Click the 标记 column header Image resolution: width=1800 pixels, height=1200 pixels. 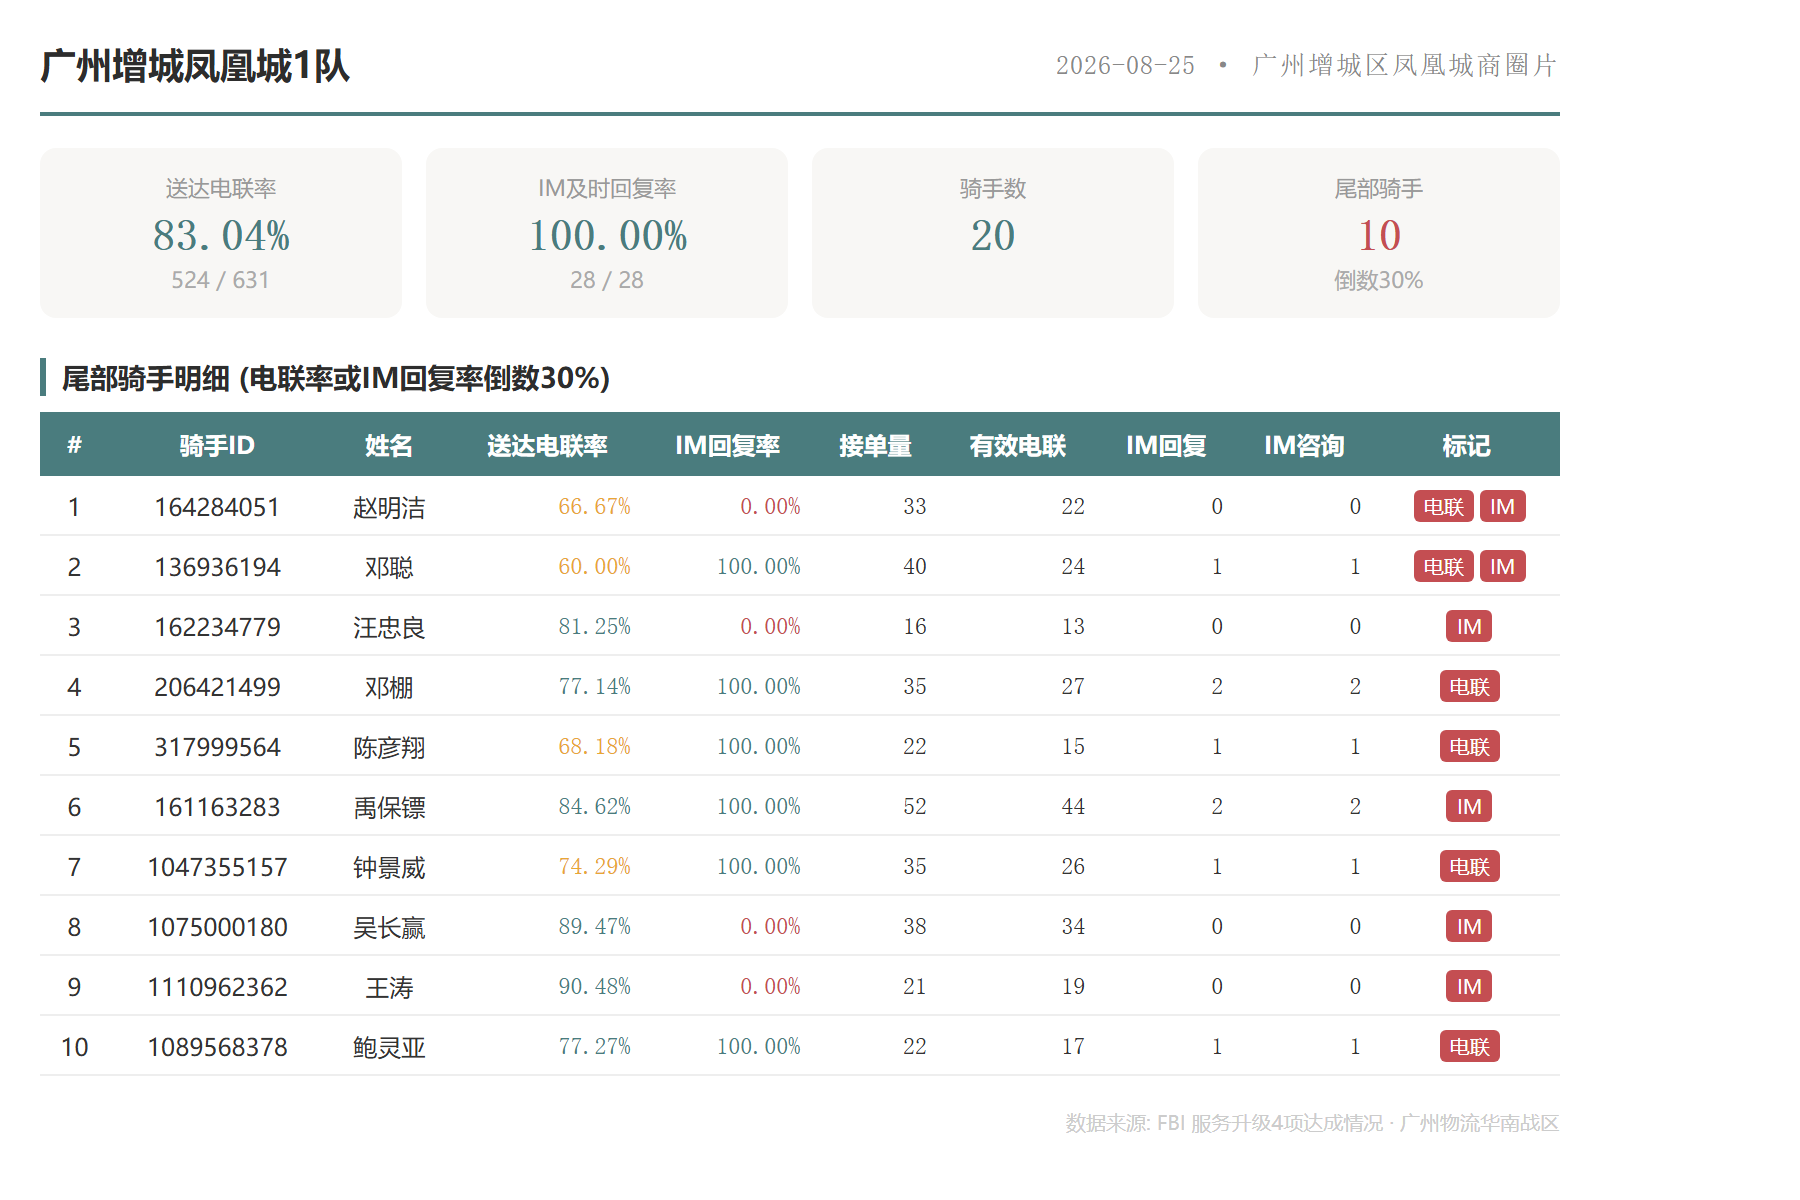coord(1466,445)
